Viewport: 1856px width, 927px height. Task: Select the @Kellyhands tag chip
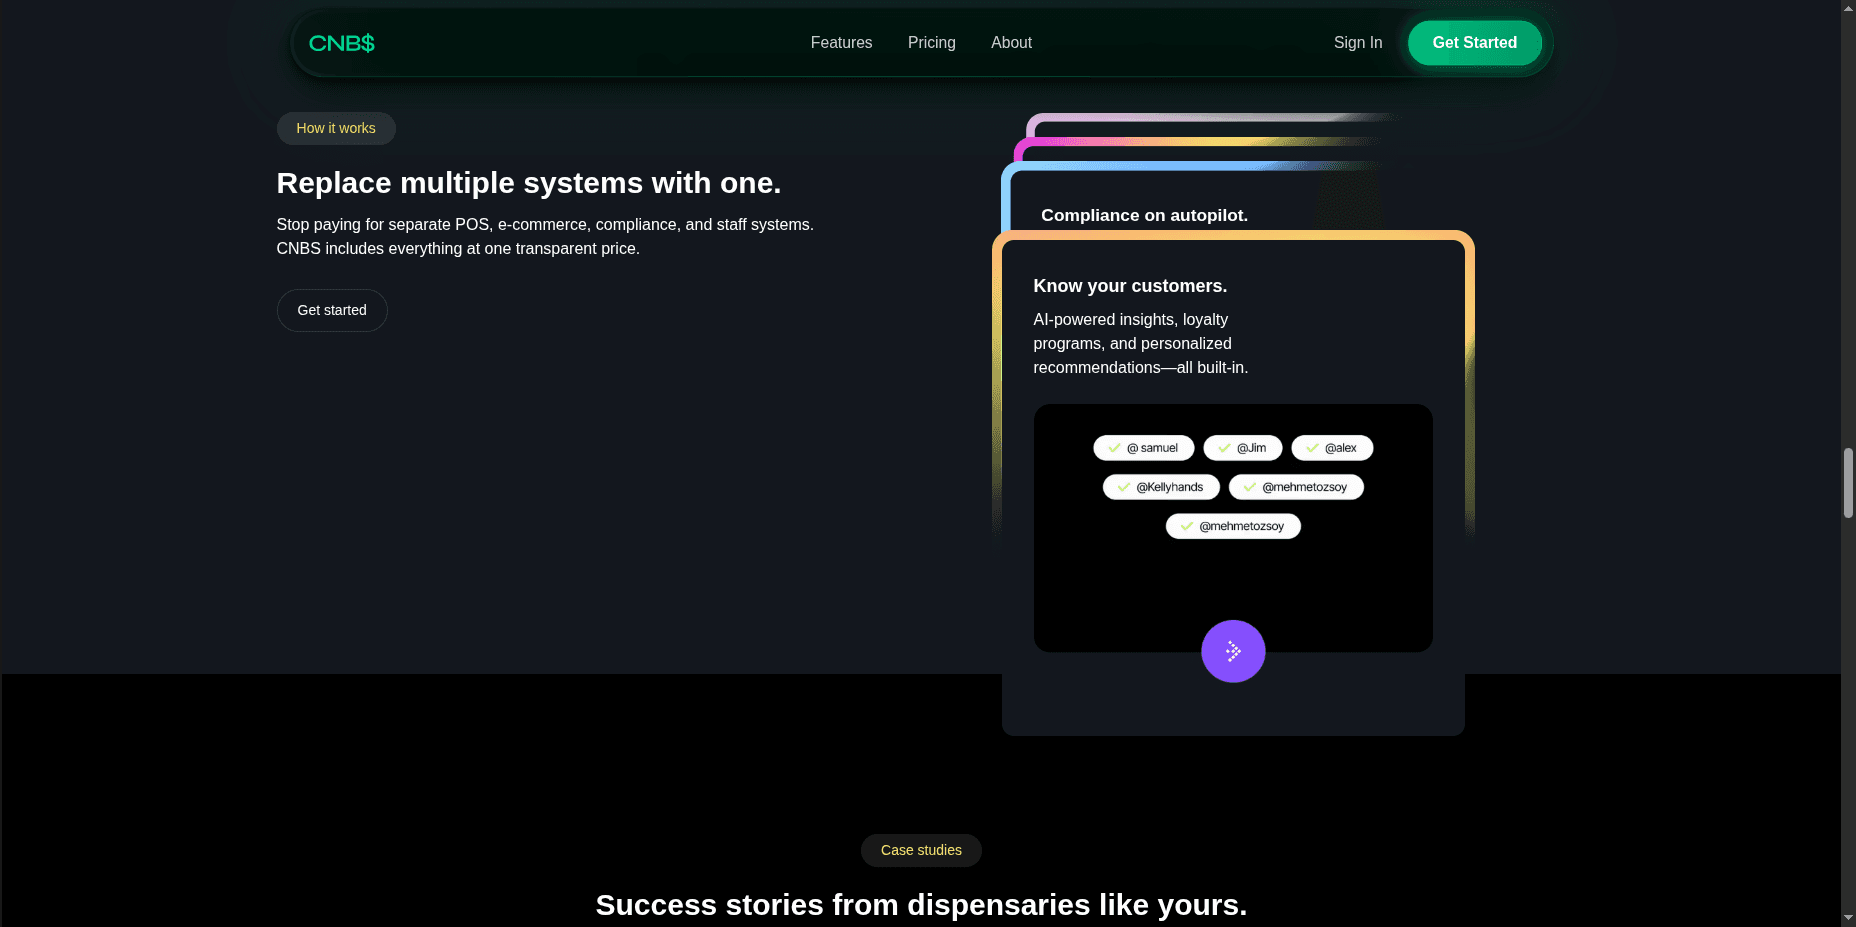(1161, 487)
